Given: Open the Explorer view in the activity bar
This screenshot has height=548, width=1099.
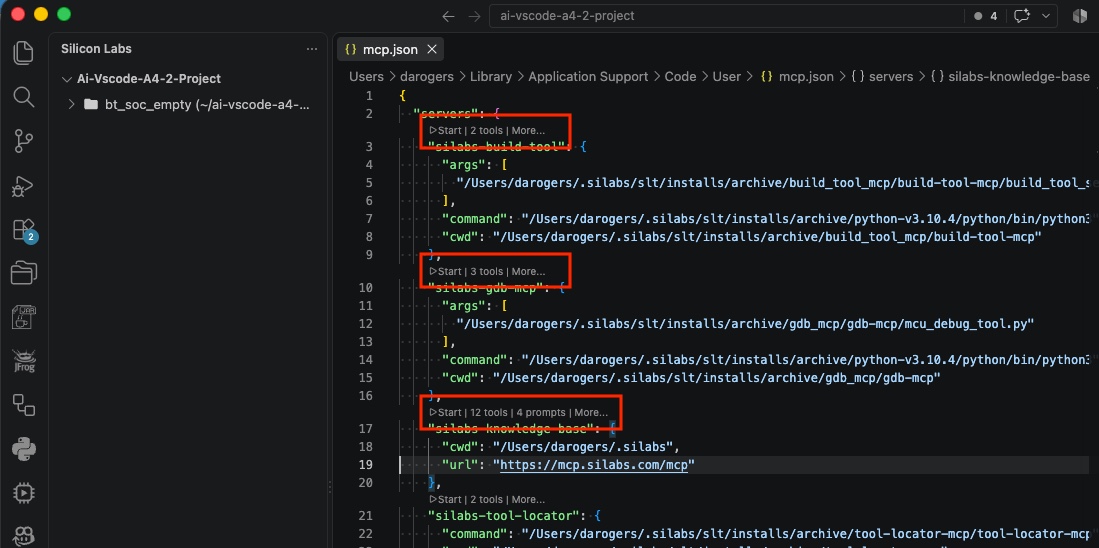Looking at the screenshot, I should (24, 53).
